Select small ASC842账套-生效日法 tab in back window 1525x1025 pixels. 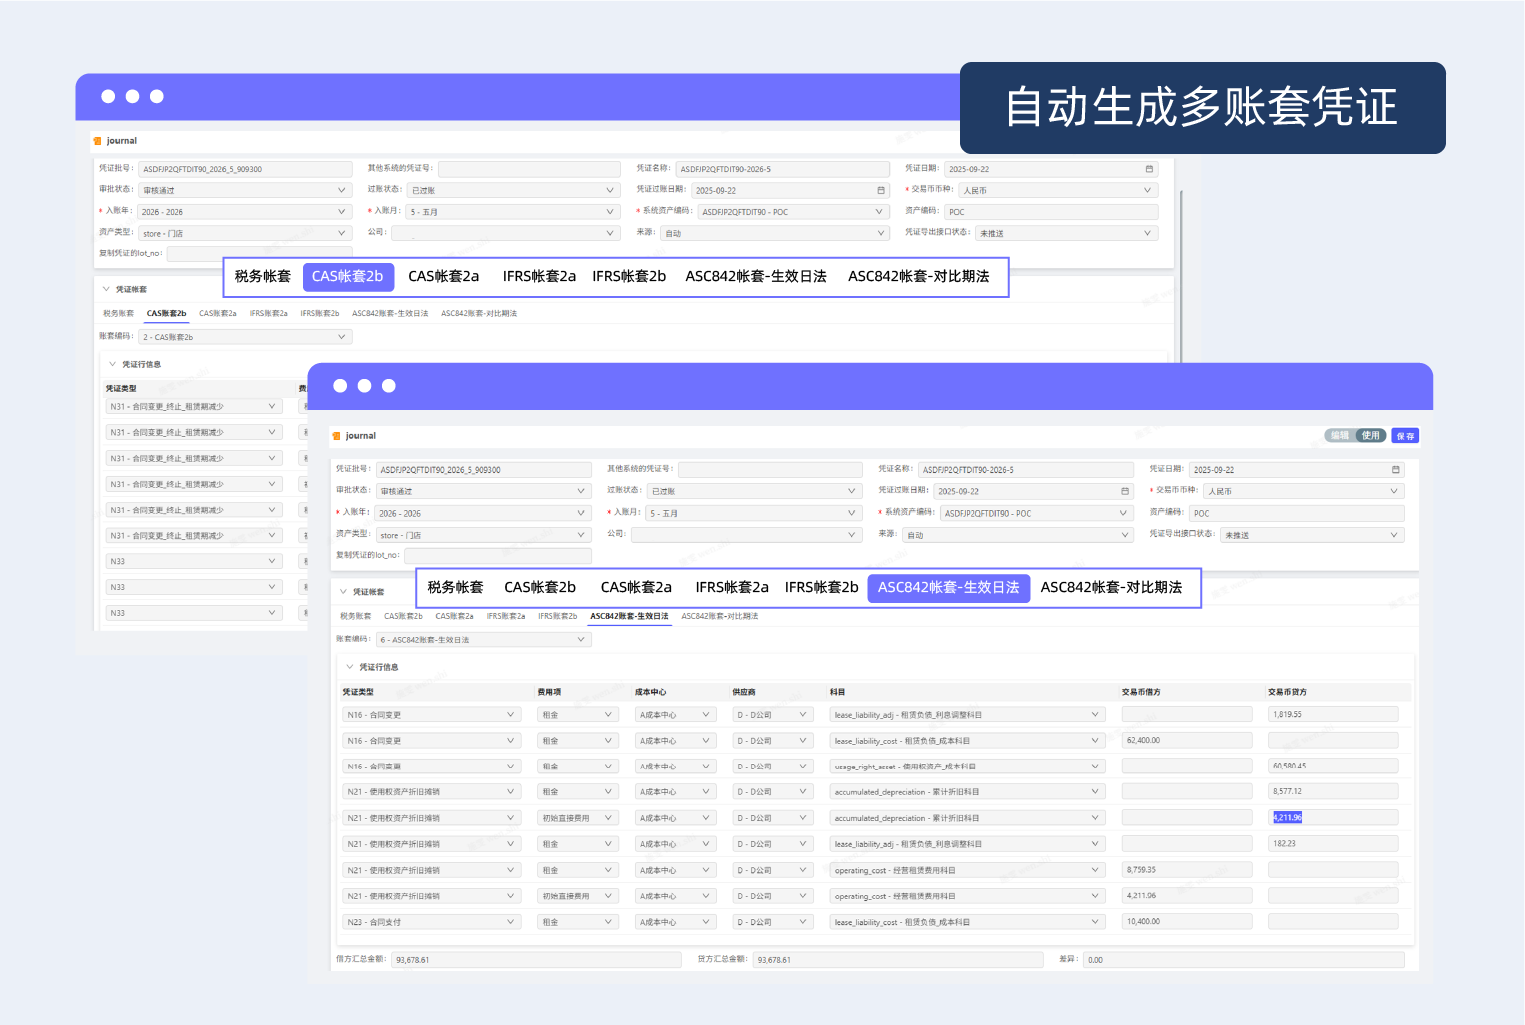(x=390, y=313)
